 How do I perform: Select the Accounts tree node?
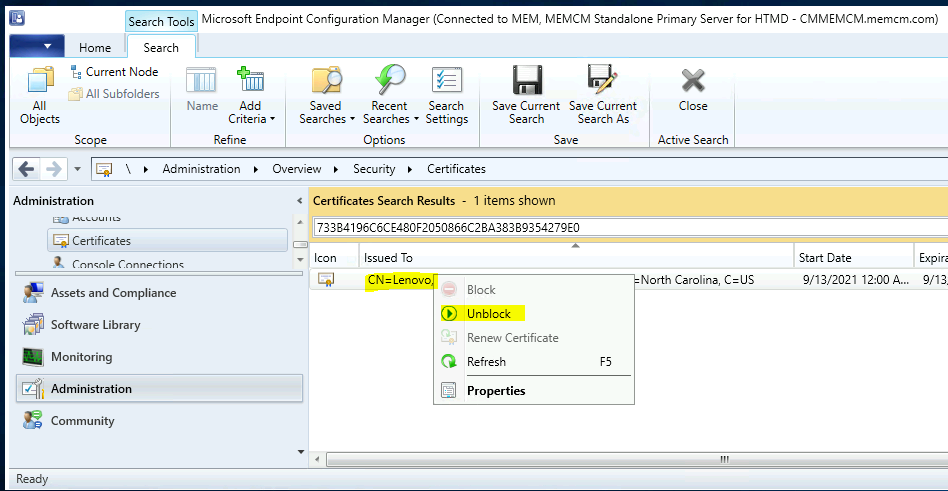pyautogui.click(x=96, y=217)
